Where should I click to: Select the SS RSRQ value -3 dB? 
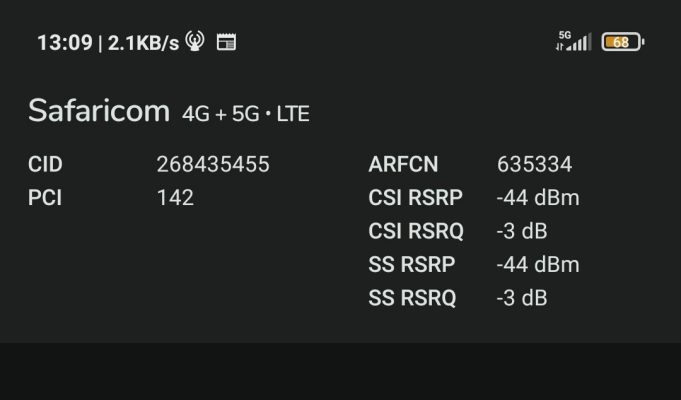pos(522,298)
